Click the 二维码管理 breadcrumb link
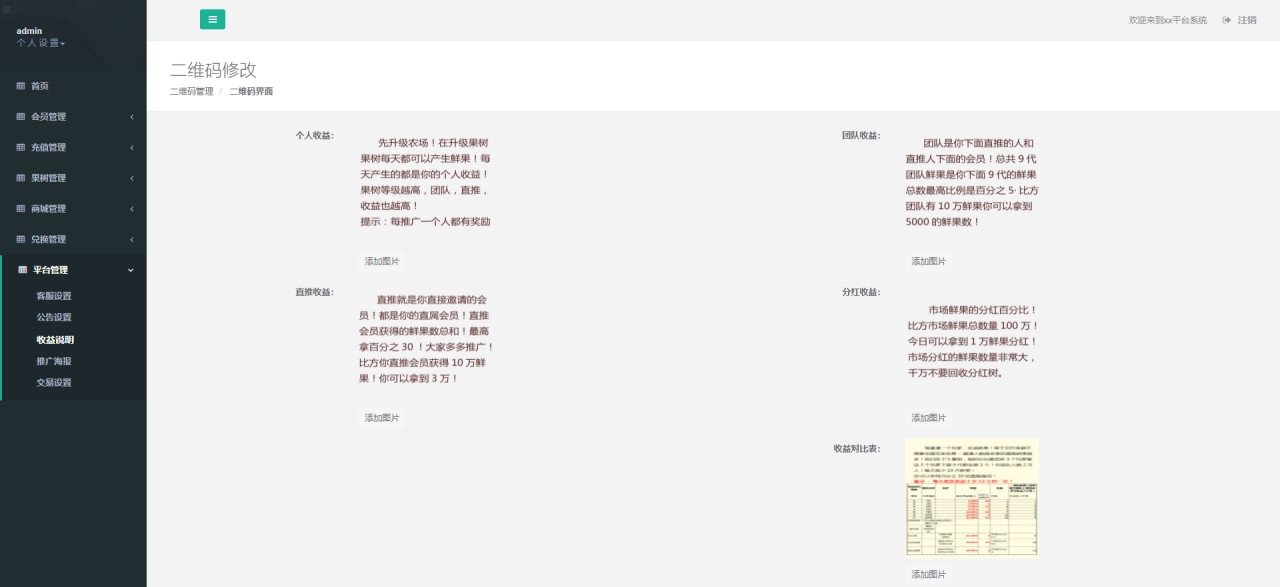 tap(192, 91)
